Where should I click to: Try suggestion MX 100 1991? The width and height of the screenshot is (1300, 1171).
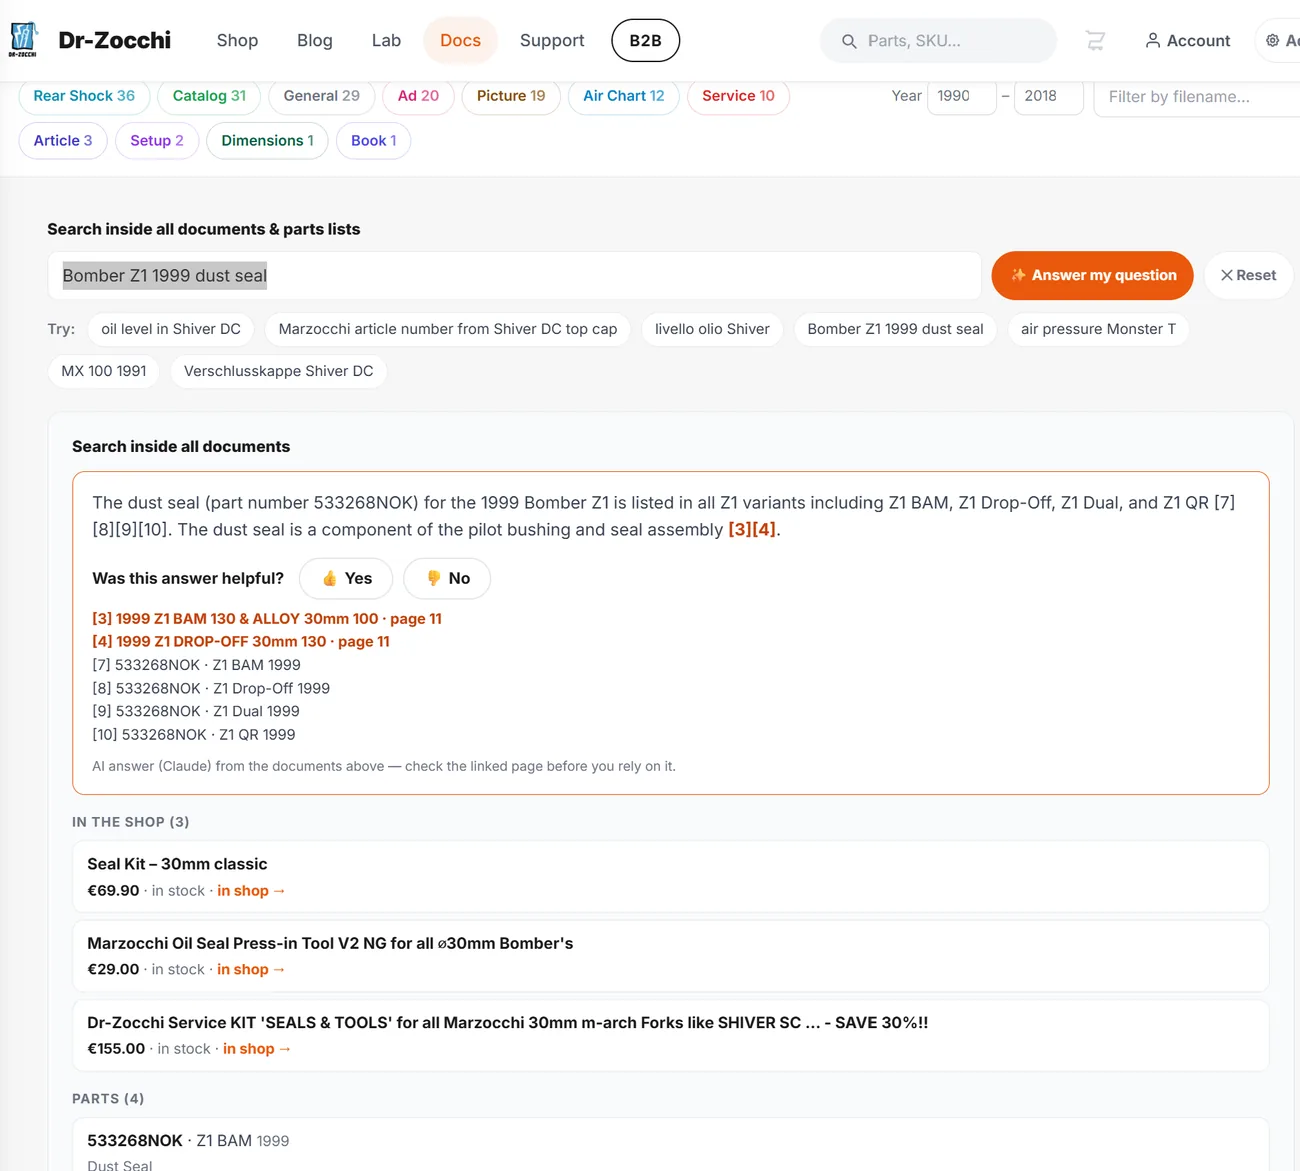pyautogui.click(x=104, y=371)
